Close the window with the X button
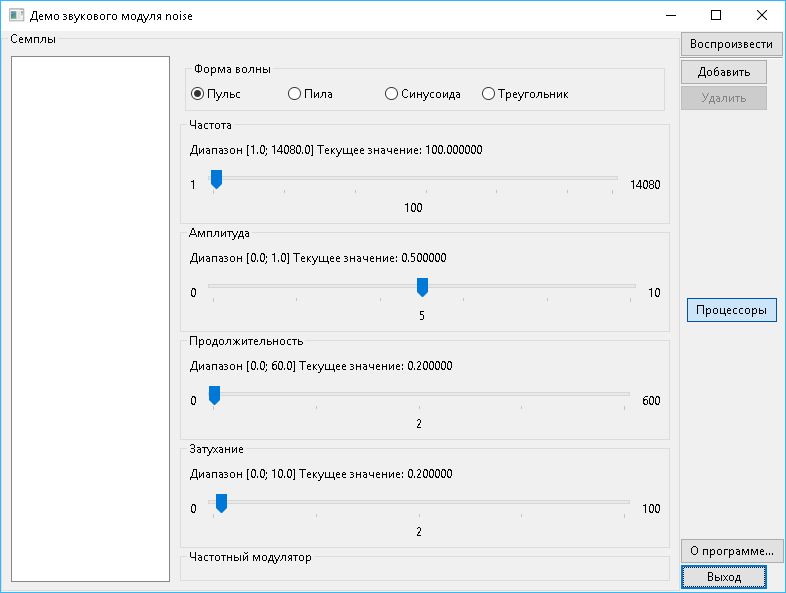 click(762, 15)
